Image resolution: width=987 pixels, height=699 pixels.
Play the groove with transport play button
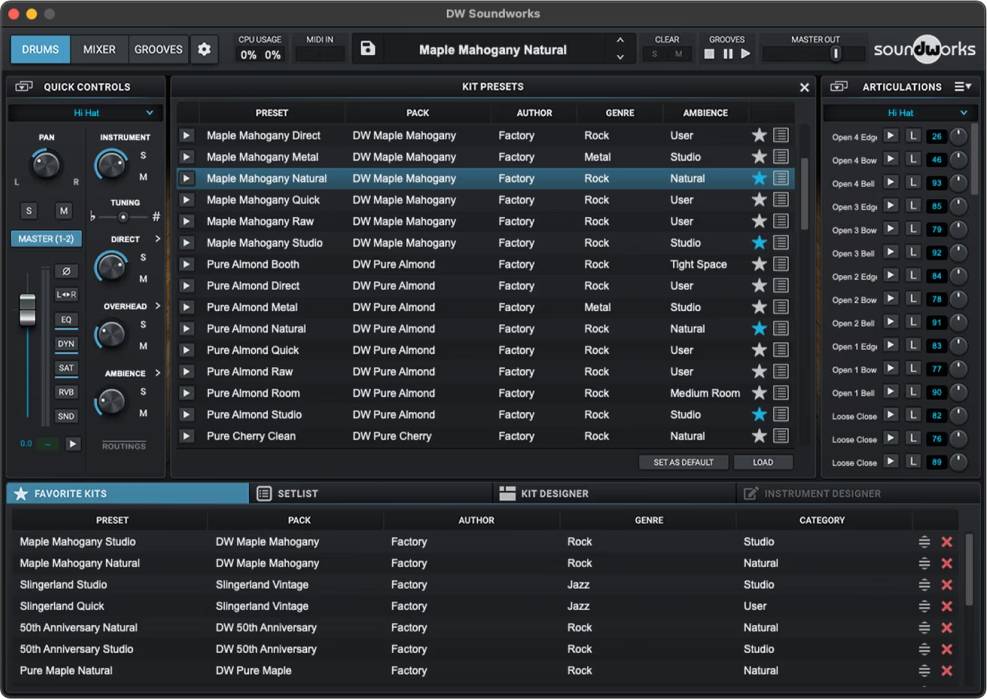745,54
